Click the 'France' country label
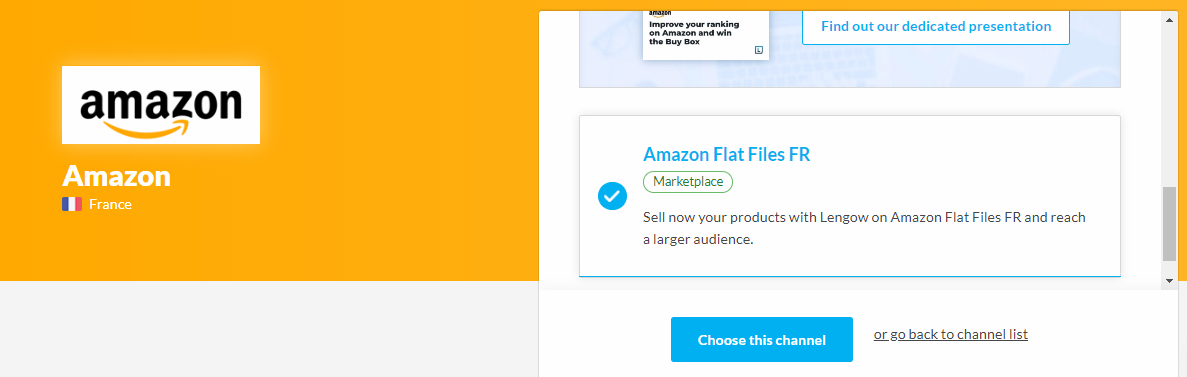 (x=111, y=204)
